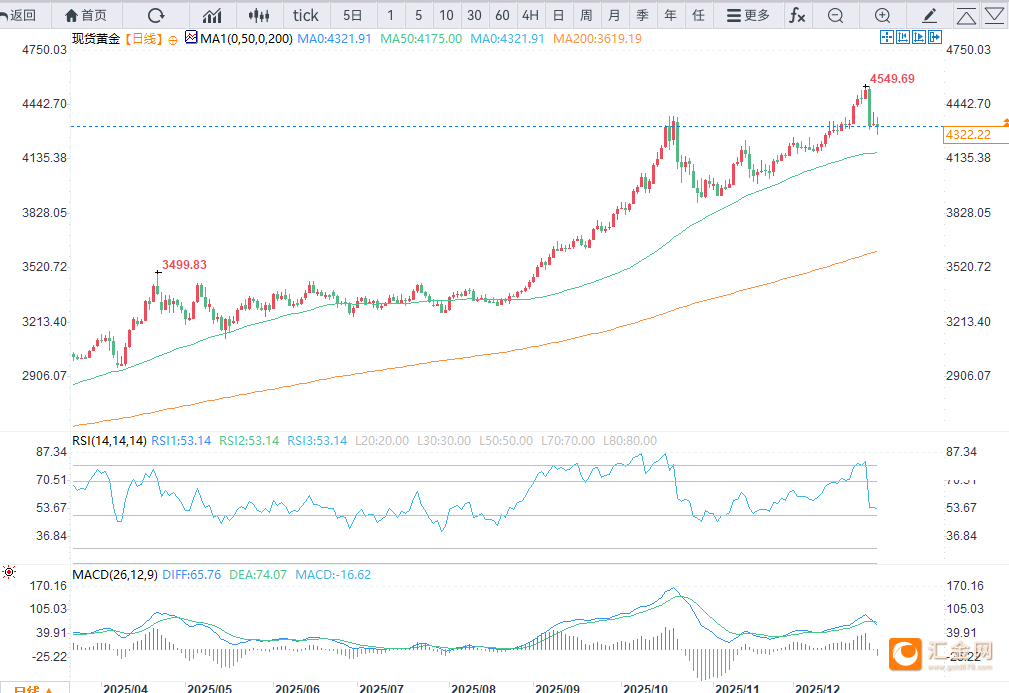Image resolution: width=1009 pixels, height=693 pixels.
Task: Go back with the 返回 button
Action: [20, 15]
